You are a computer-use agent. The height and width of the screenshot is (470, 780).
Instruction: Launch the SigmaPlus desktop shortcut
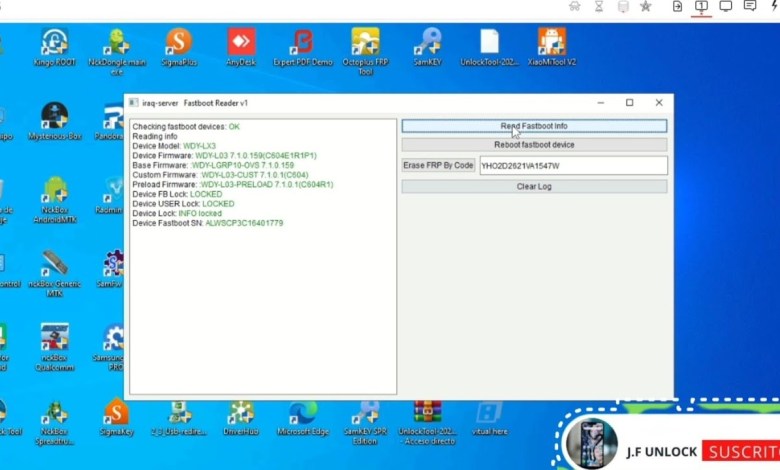coord(178,43)
